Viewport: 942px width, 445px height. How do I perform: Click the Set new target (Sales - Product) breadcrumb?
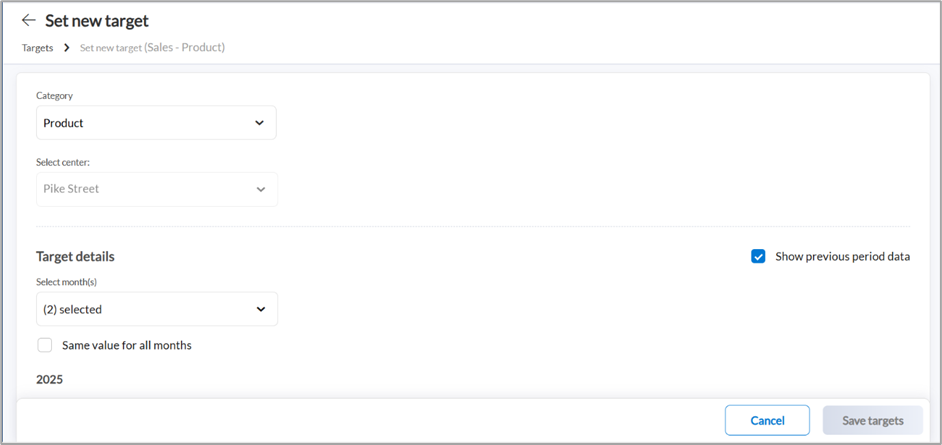152,47
